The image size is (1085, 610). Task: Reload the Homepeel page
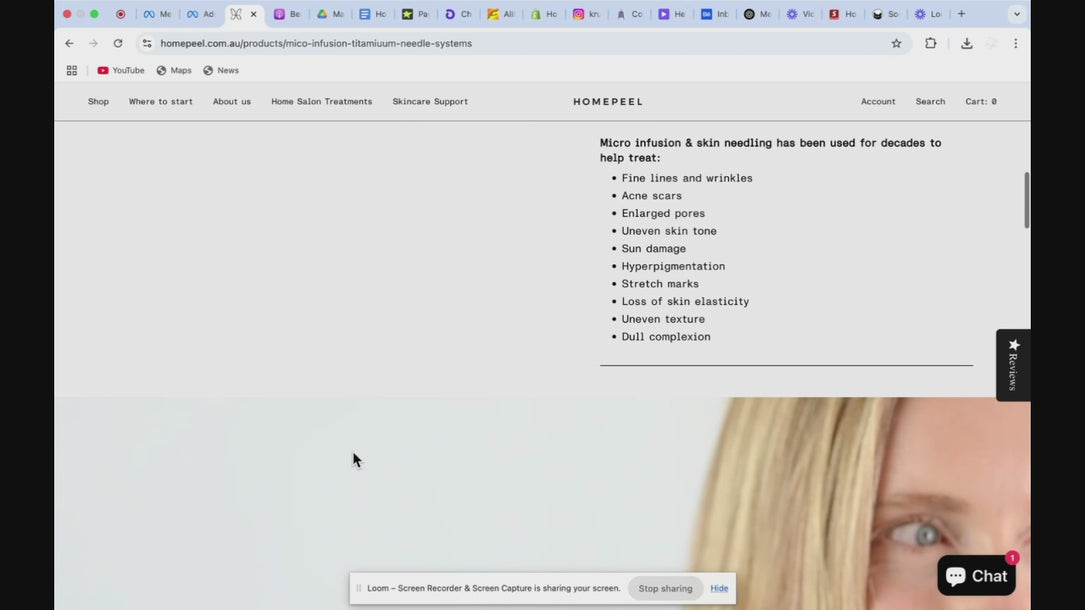(x=118, y=43)
